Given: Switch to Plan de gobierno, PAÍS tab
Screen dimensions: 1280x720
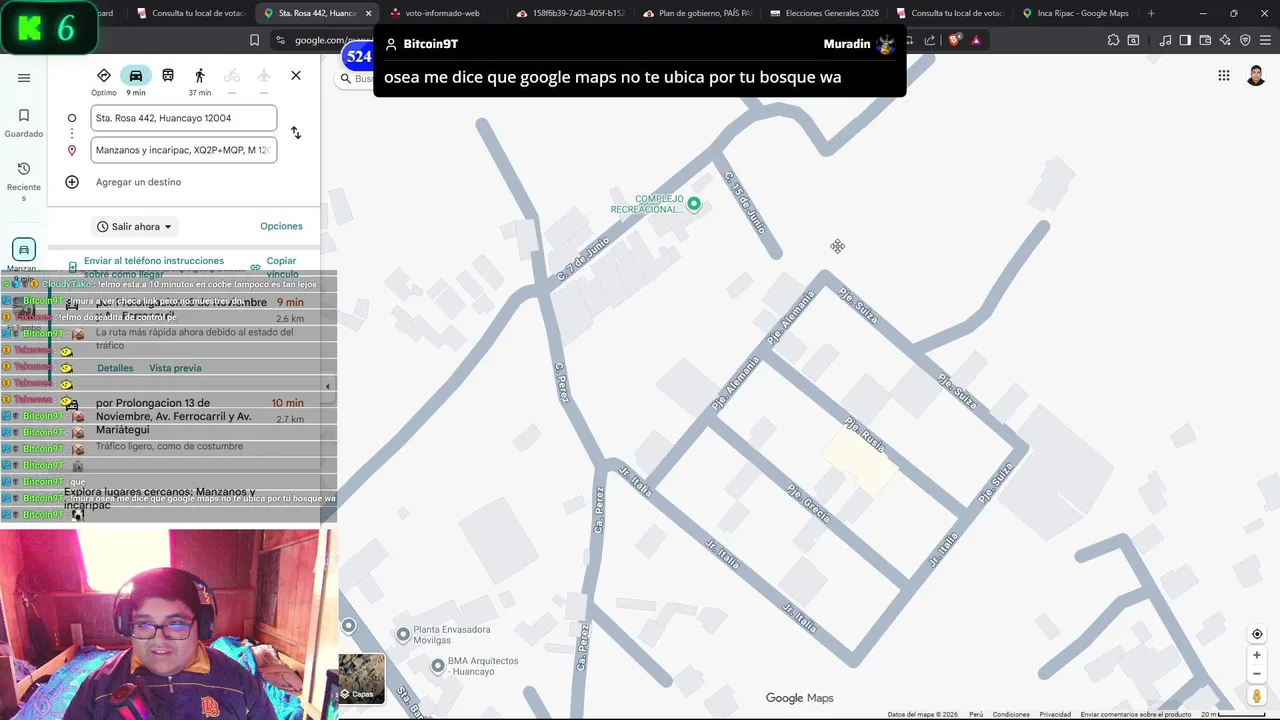Looking at the screenshot, I should (x=697, y=13).
